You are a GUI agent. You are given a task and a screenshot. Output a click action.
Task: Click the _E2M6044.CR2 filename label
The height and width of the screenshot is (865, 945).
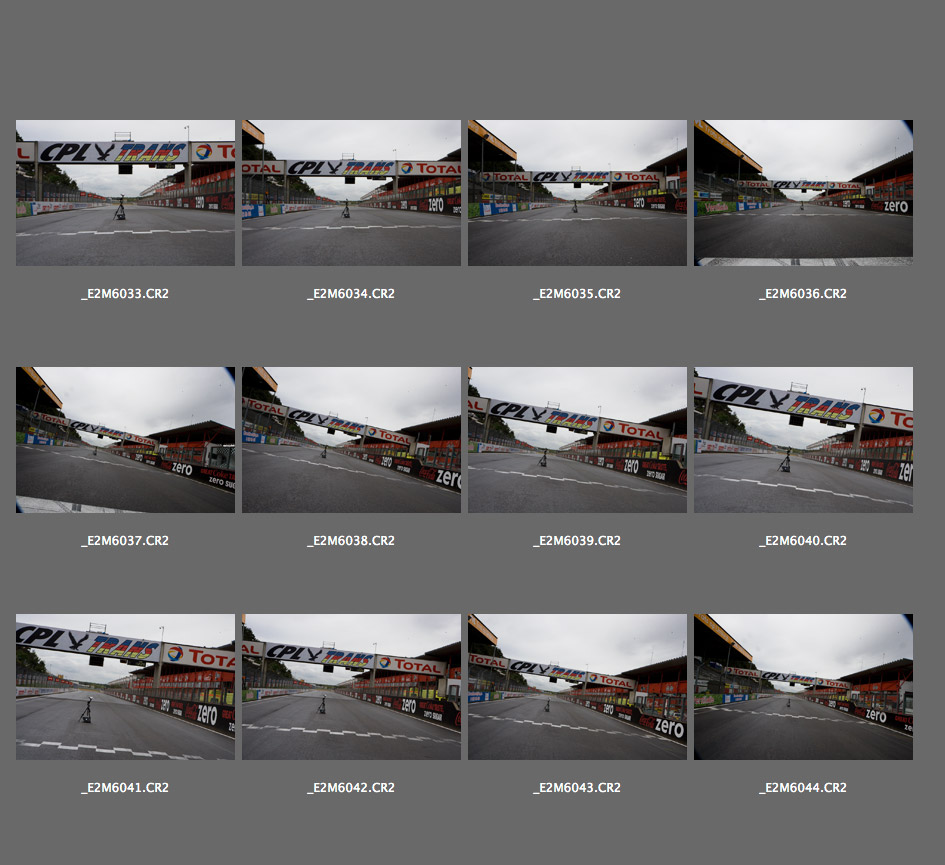pos(803,788)
